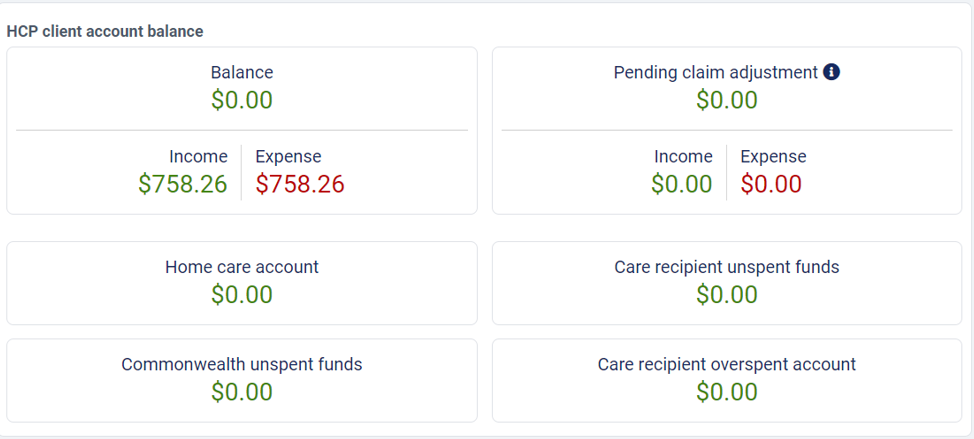Click the Pending claim adjustment label
Viewport: 974px width, 439px height.
pos(716,73)
